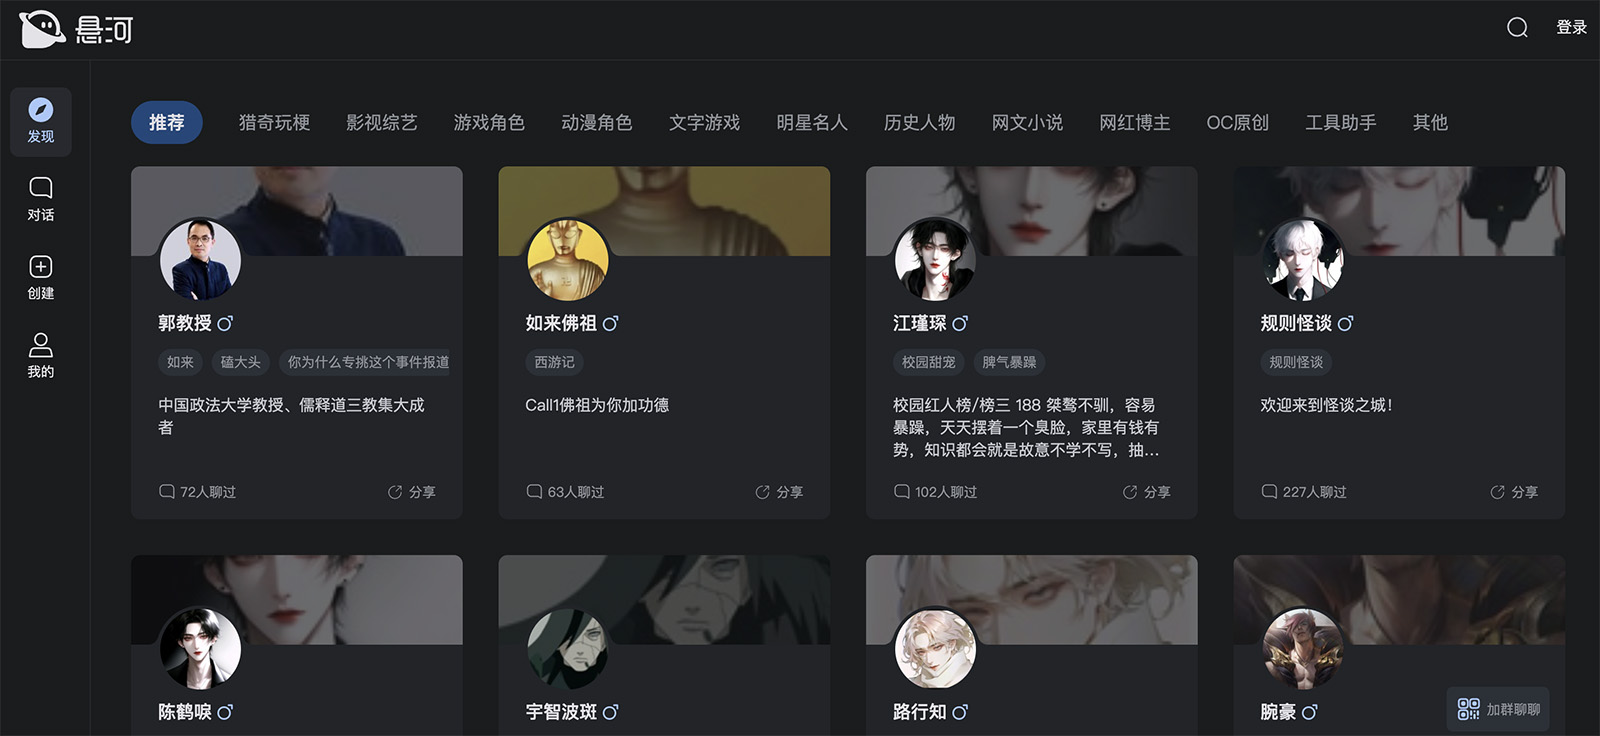Screen dimensions: 1600x736
Task: Go to 我的 profile sidebar icon
Action: (41, 355)
